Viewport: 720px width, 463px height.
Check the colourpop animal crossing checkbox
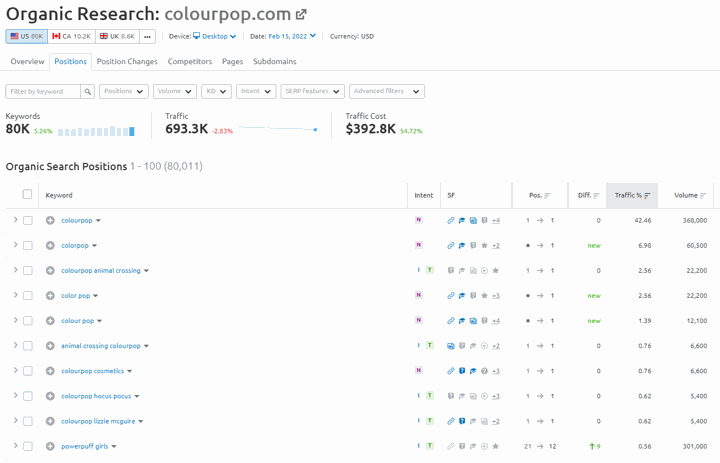pyautogui.click(x=28, y=271)
